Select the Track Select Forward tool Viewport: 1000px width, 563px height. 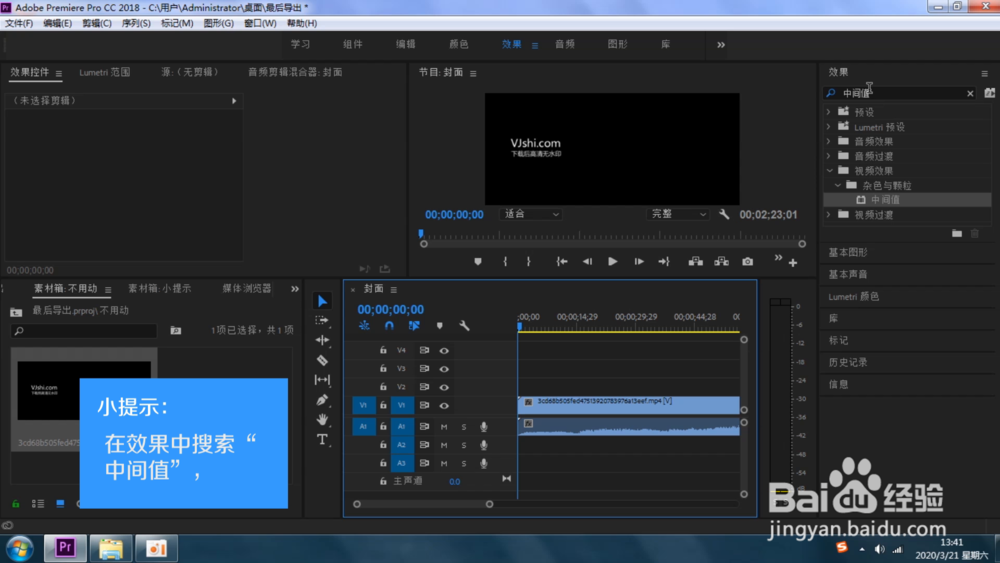coord(322,320)
